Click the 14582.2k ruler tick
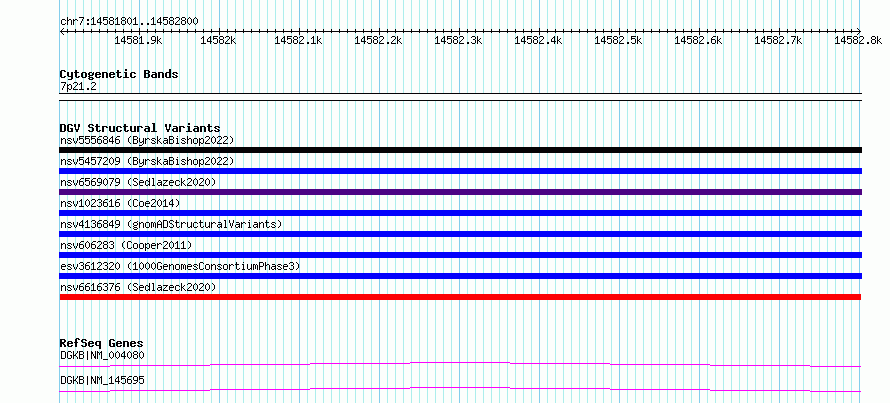890x403 pixels. [x=379, y=40]
